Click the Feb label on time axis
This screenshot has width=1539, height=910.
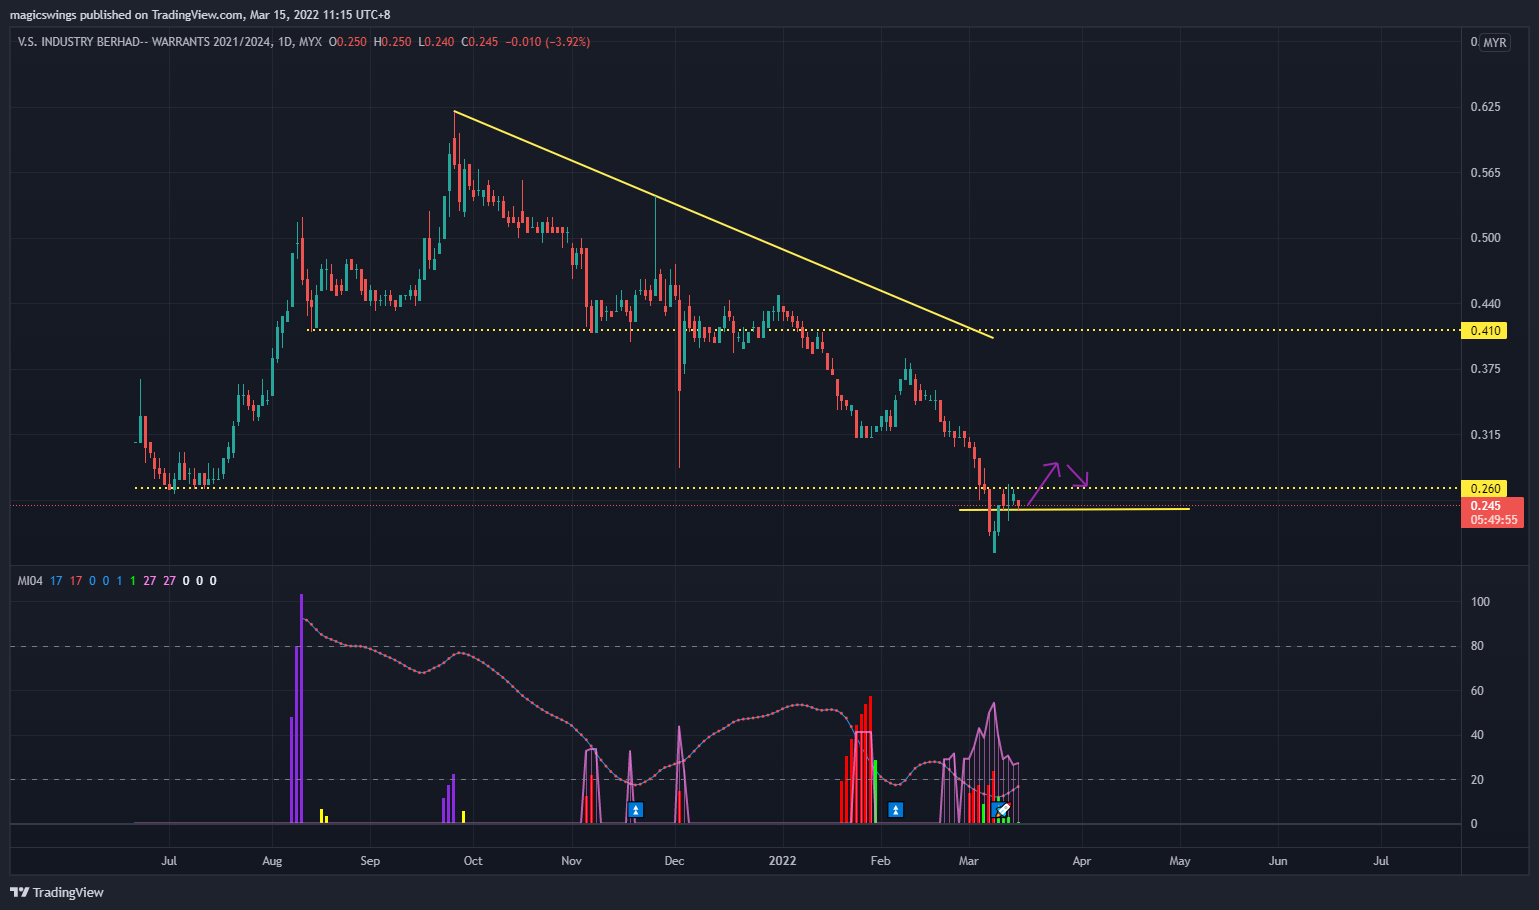880,861
